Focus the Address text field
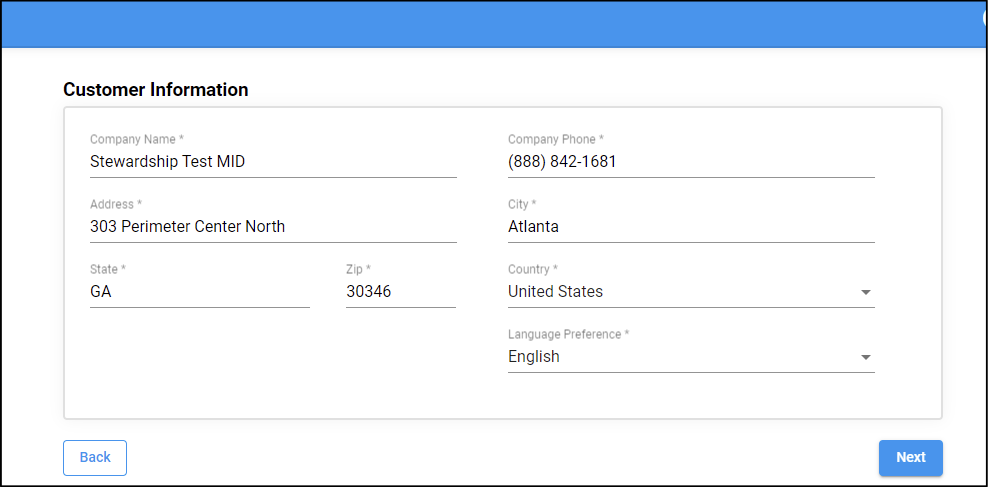988x487 pixels. tap(272, 227)
